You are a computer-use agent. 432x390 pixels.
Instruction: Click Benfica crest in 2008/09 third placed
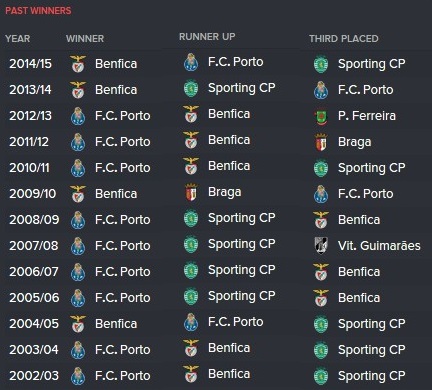point(321,220)
